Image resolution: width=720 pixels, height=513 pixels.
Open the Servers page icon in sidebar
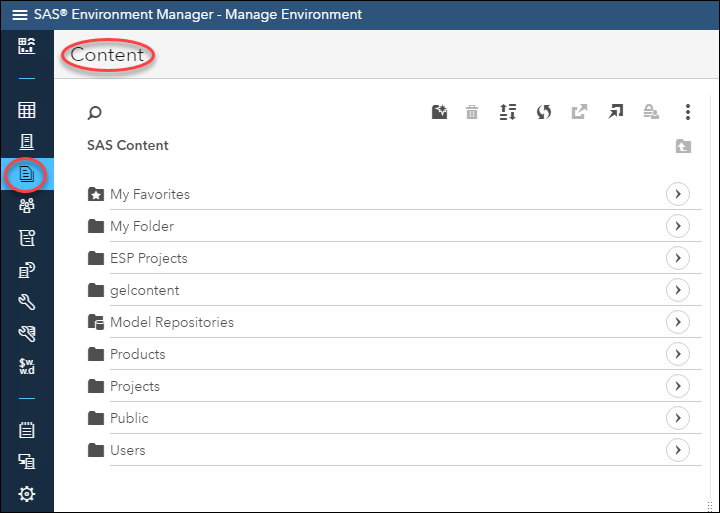pos(27,142)
